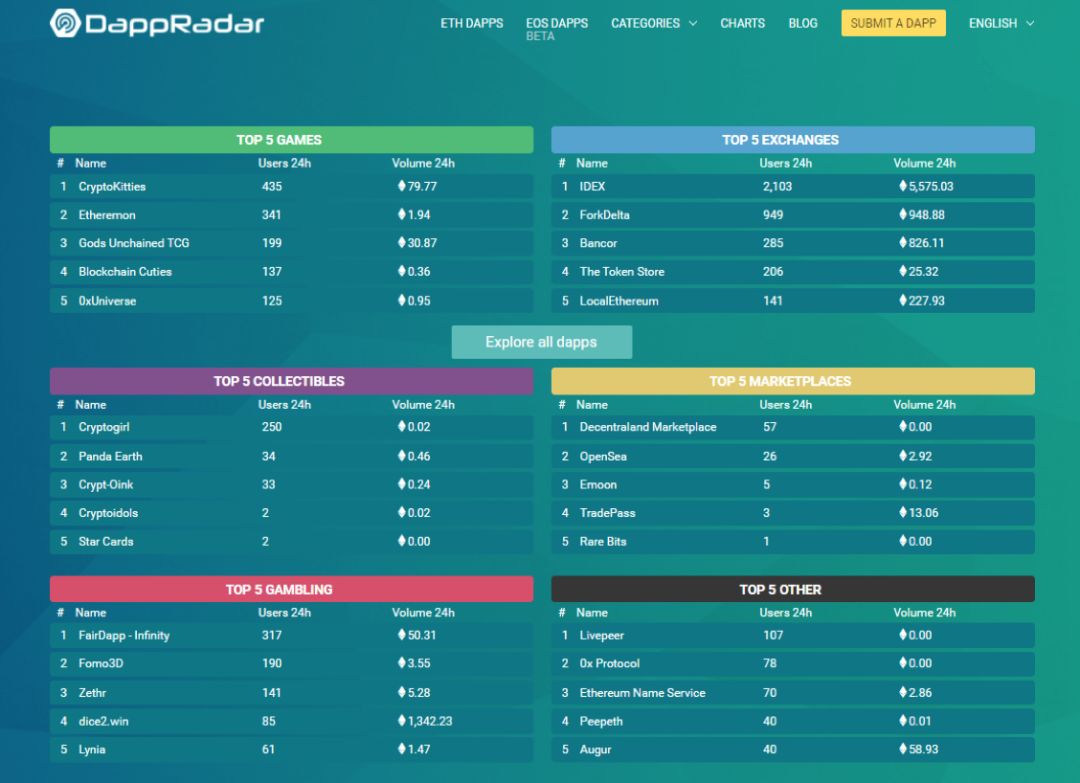Open the Top 5 Exchanges header
Screen dimensions: 1080x783
793,140
